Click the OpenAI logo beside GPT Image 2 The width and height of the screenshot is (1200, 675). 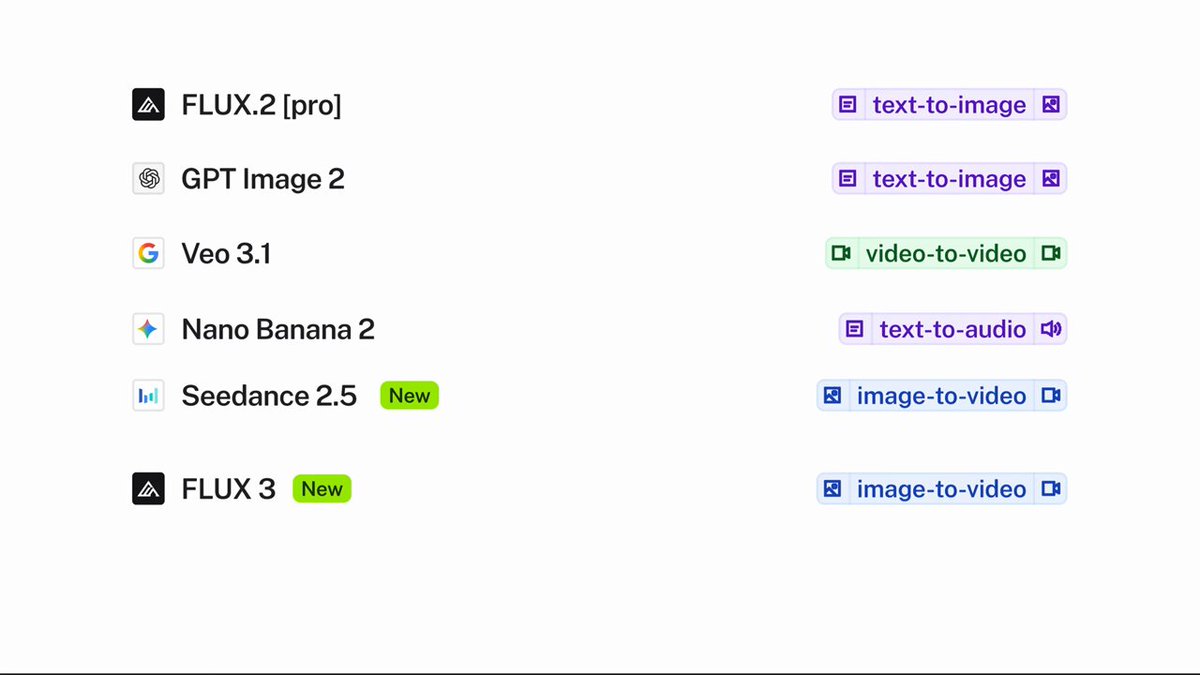coord(148,179)
